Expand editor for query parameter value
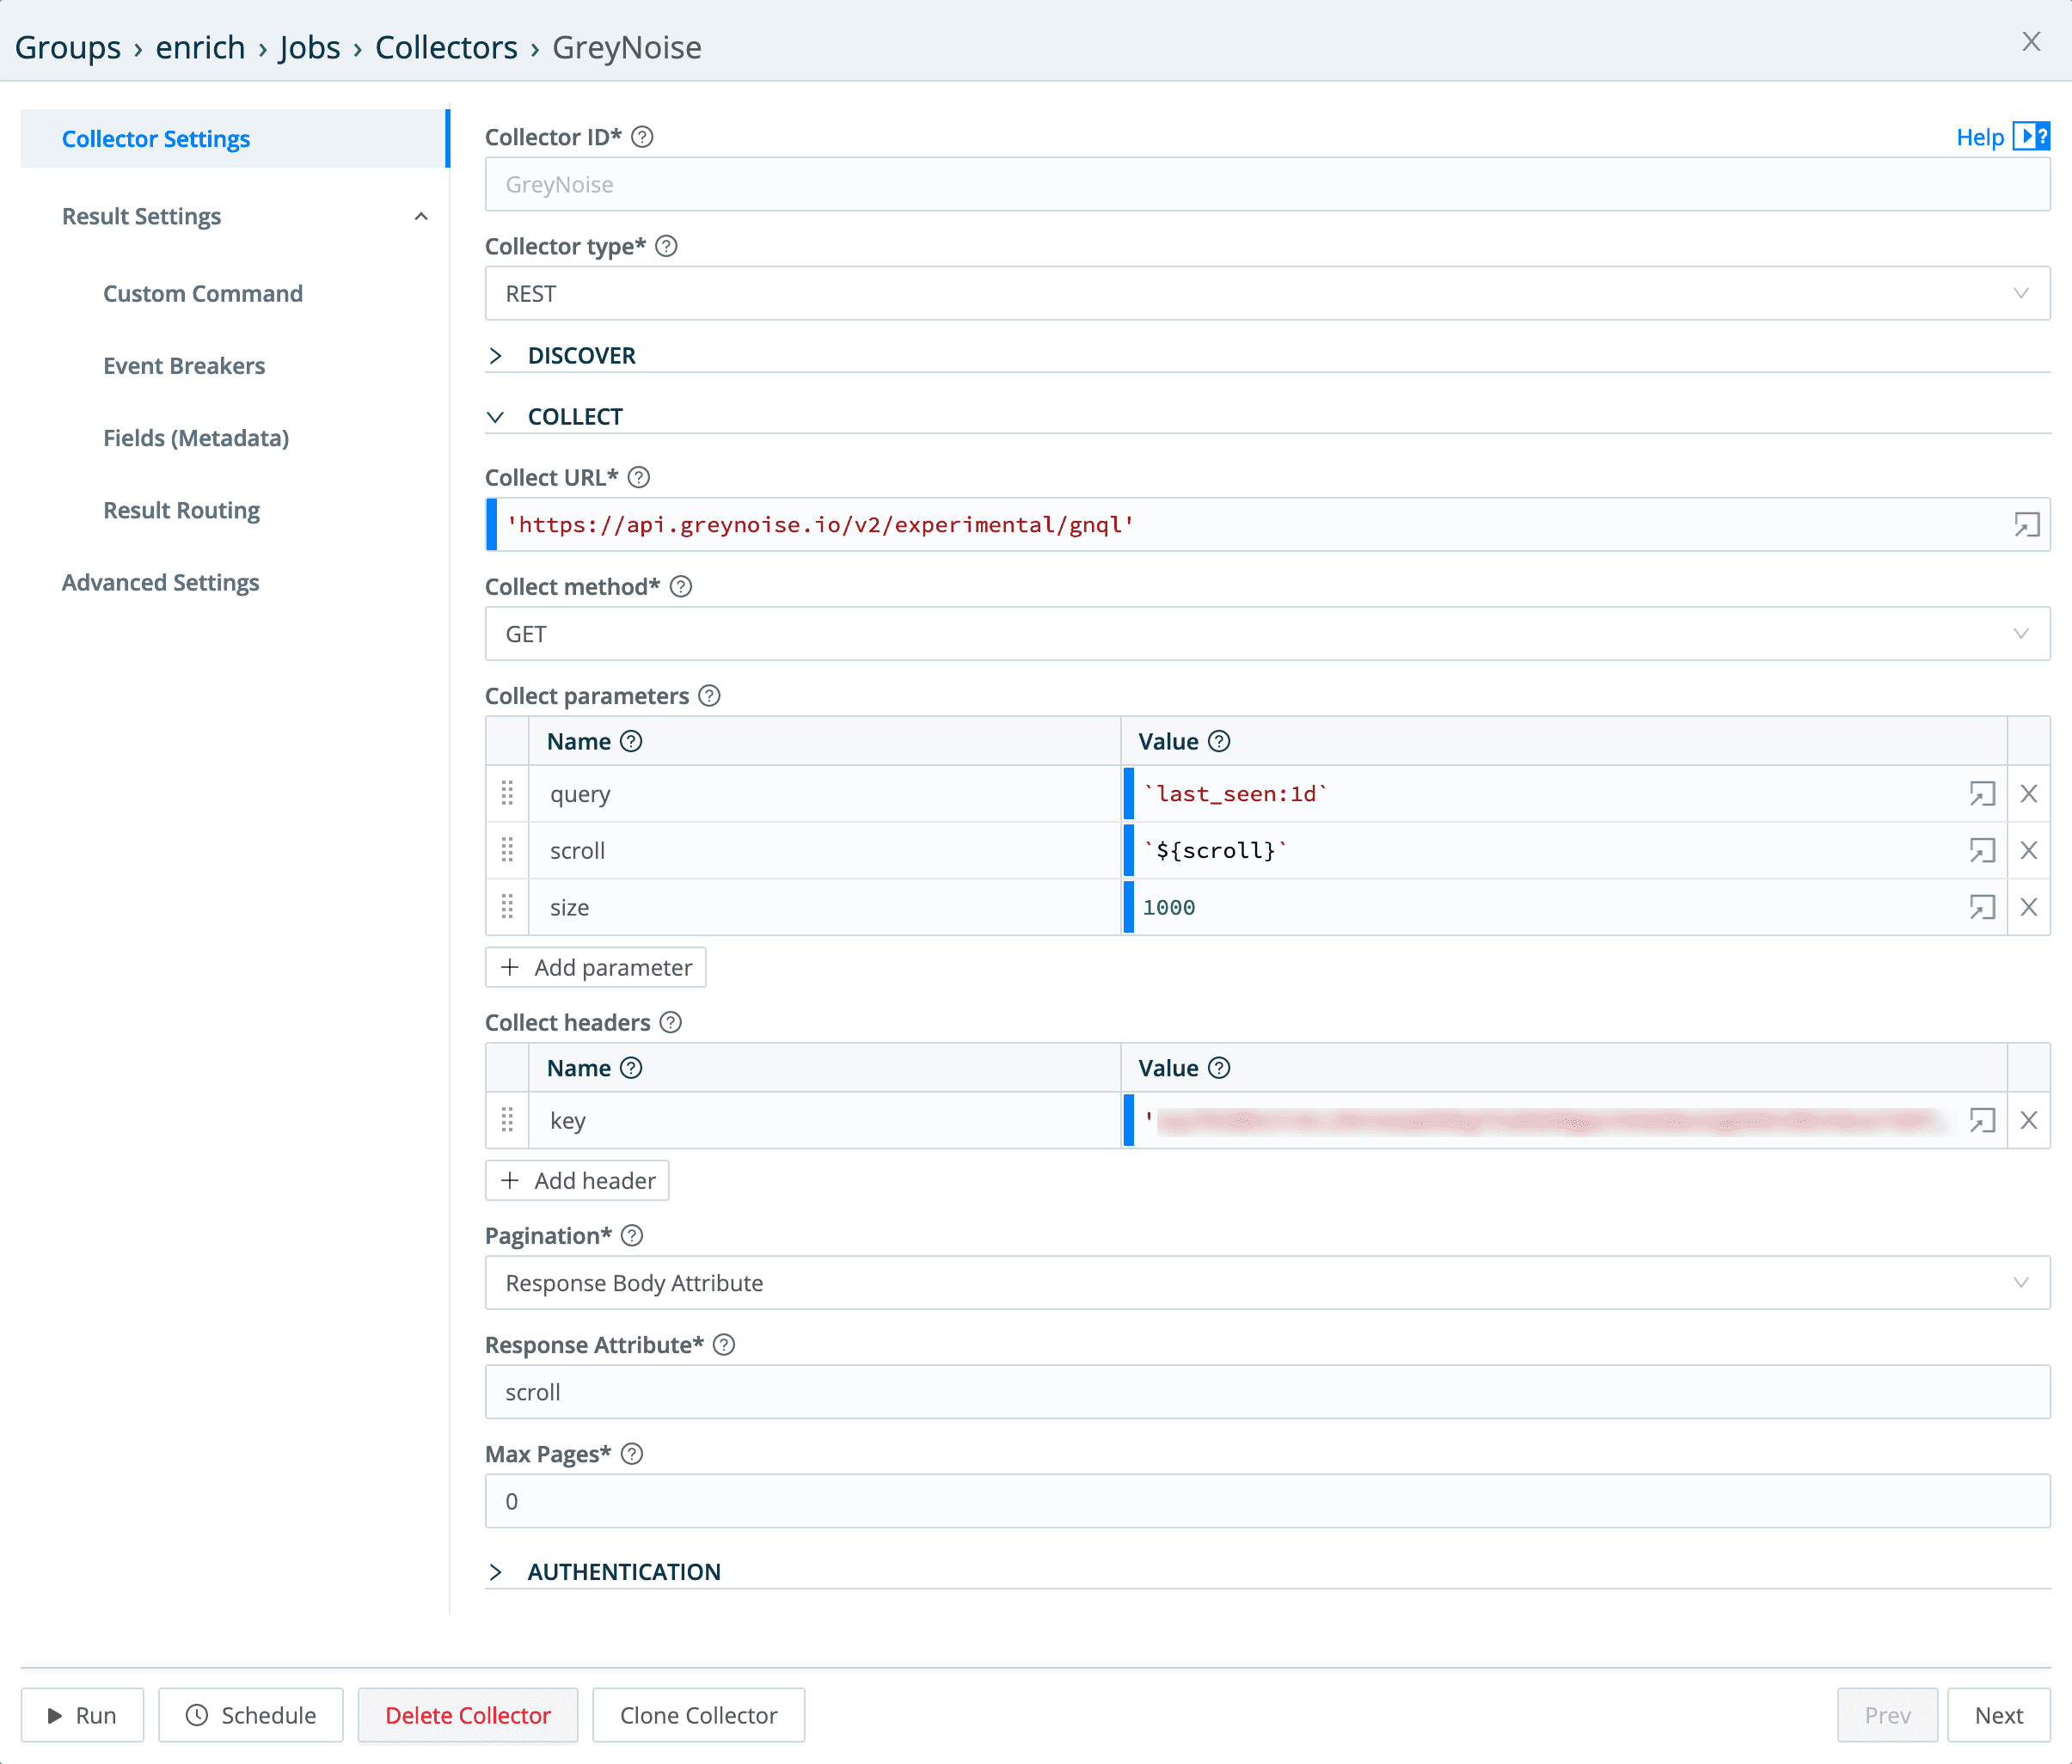The image size is (2072, 1764). coord(1982,794)
